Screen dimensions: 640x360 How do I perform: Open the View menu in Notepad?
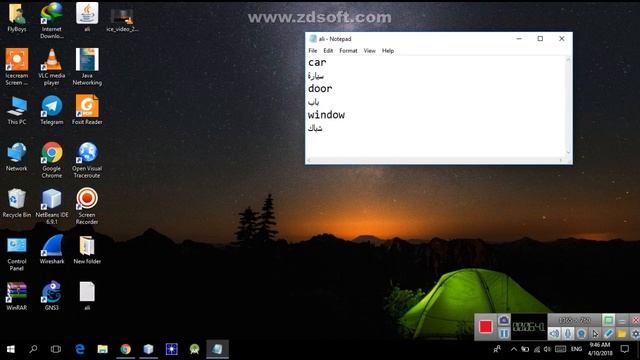tap(369, 51)
